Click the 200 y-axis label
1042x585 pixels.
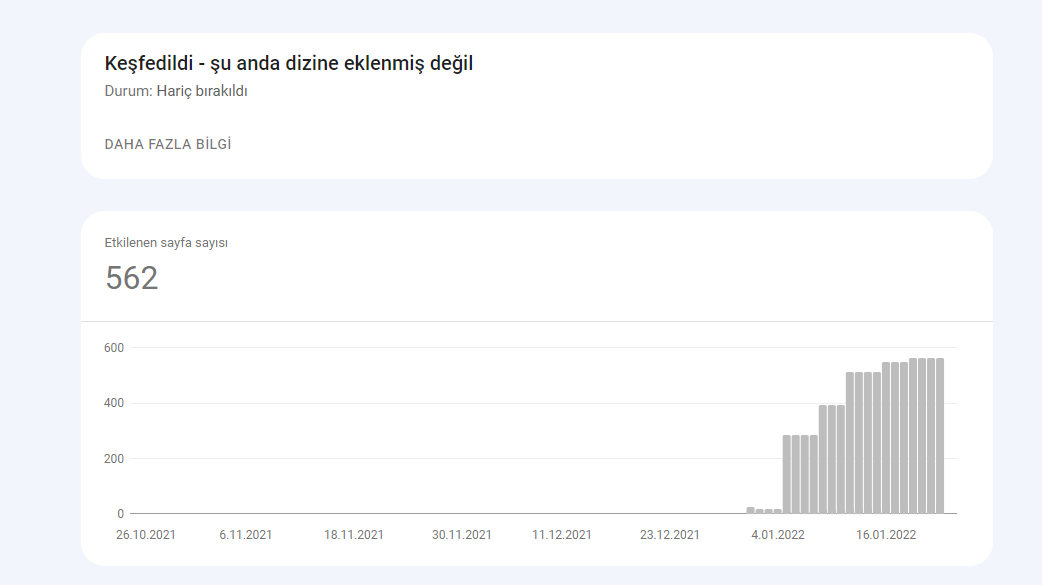(x=114, y=459)
